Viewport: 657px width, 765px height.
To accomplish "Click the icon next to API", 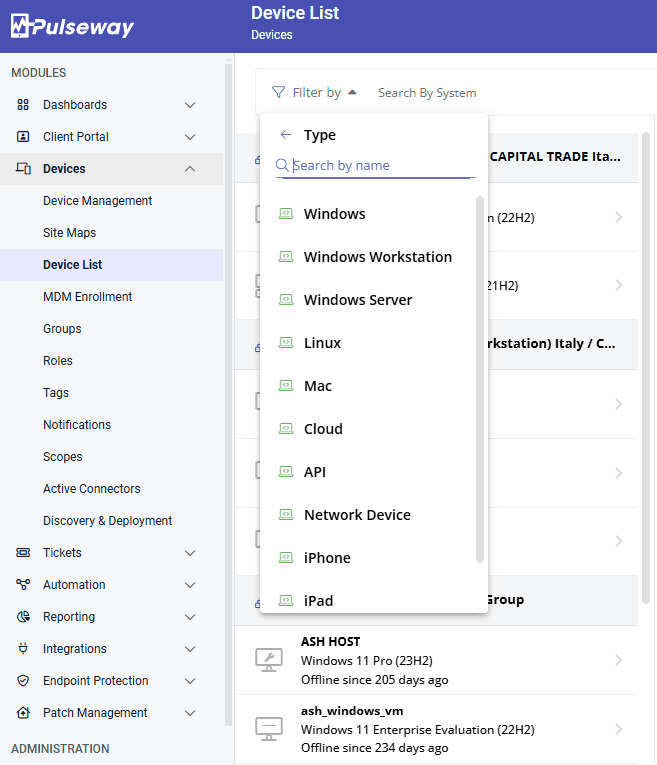I will [x=286, y=471].
